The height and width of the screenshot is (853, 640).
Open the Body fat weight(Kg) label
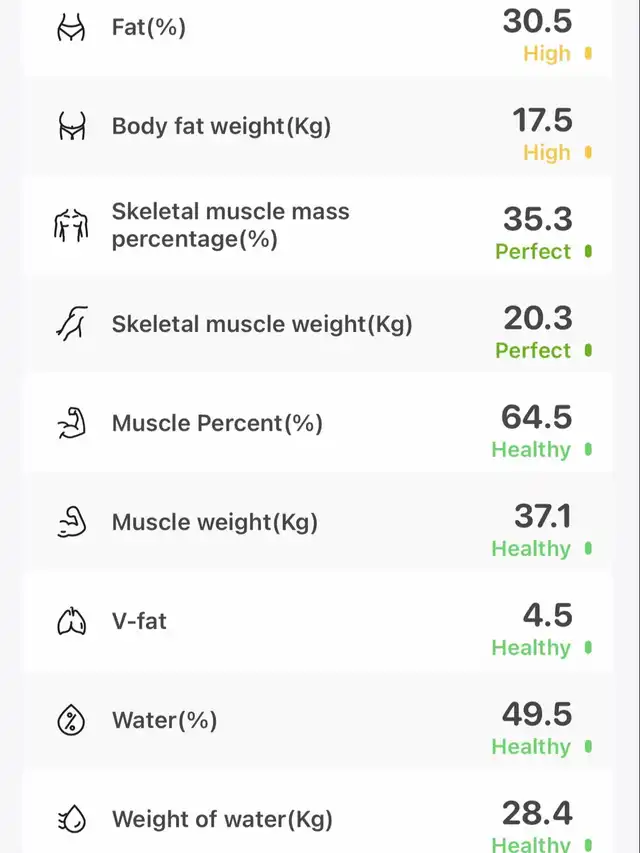[x=221, y=126]
